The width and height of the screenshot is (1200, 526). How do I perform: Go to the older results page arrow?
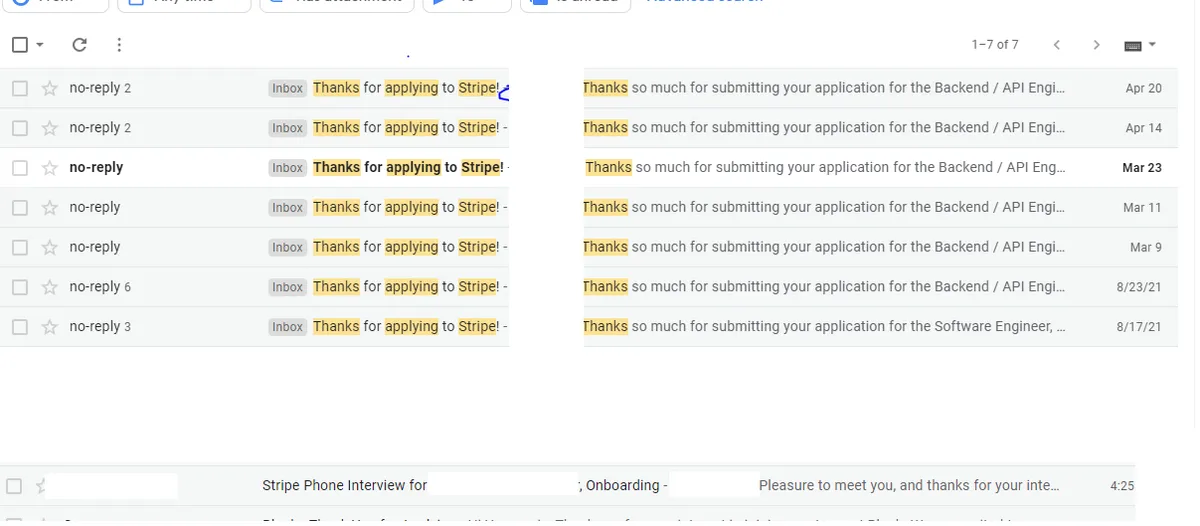pos(1097,45)
